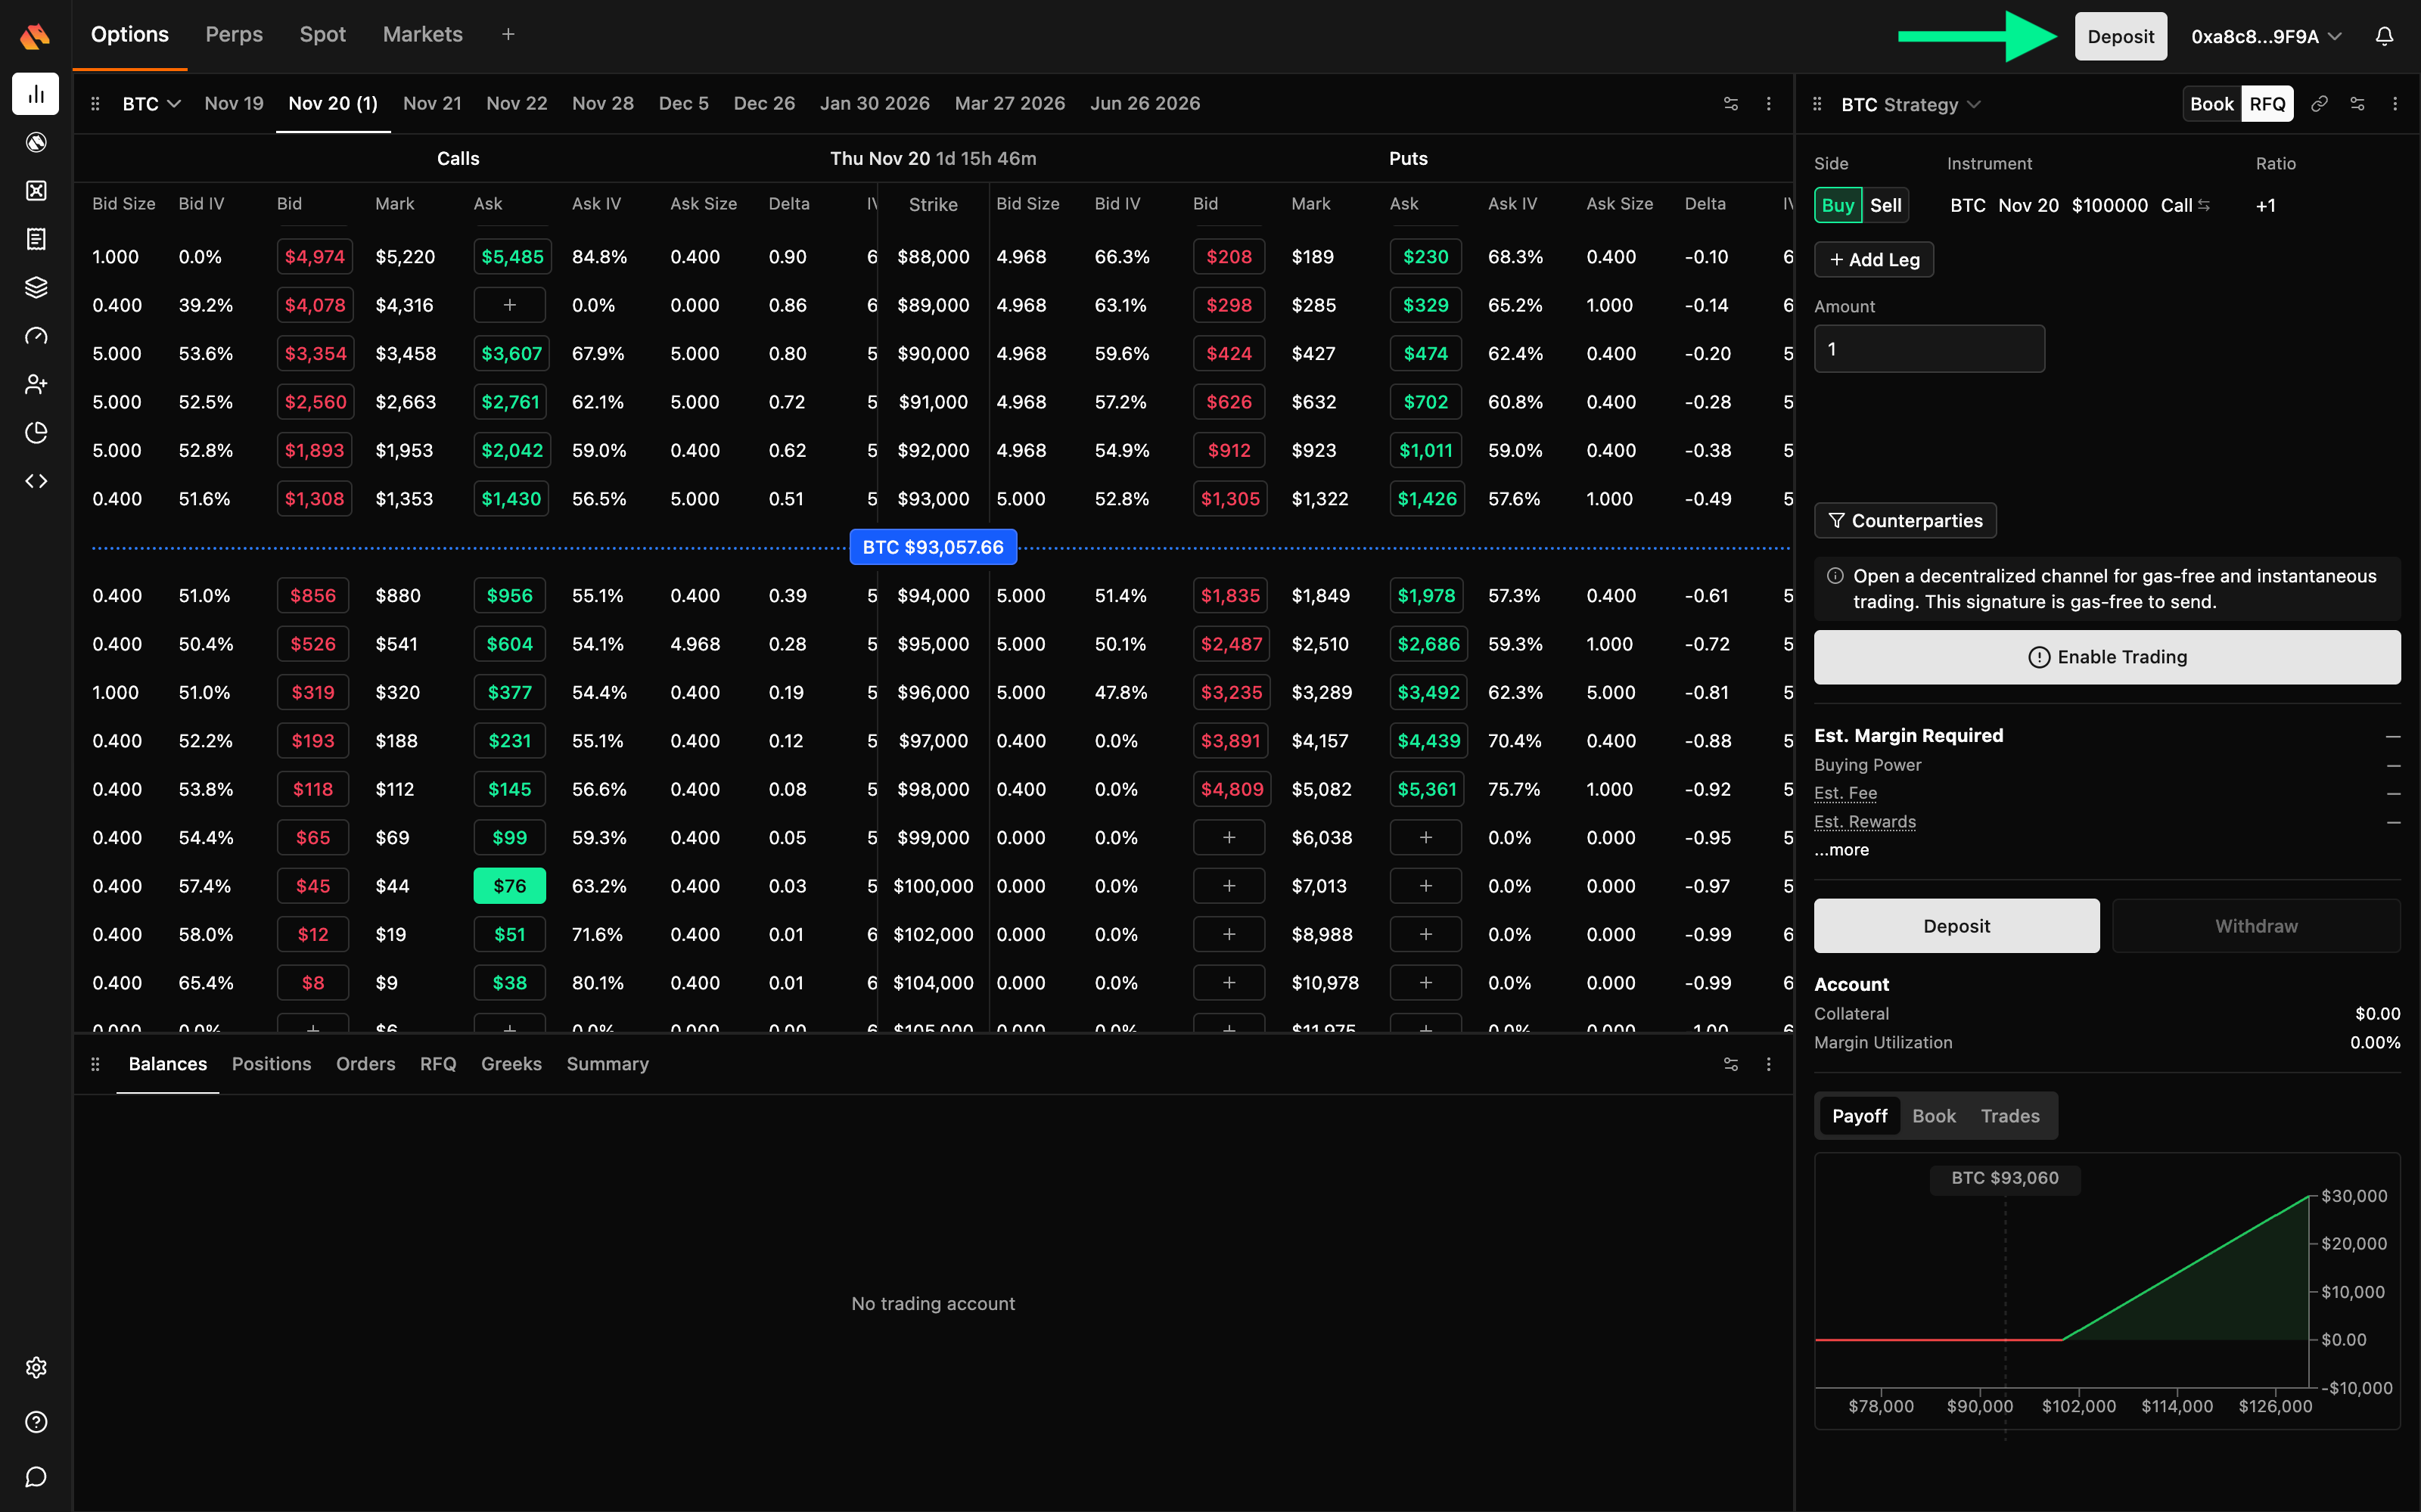Click the swap call/put icon beside Call

2204,205
